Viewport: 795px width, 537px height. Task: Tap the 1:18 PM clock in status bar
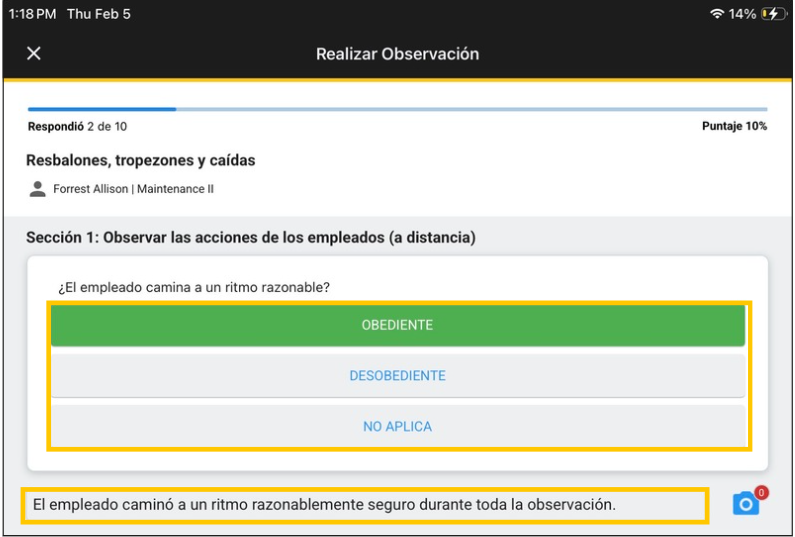point(33,14)
